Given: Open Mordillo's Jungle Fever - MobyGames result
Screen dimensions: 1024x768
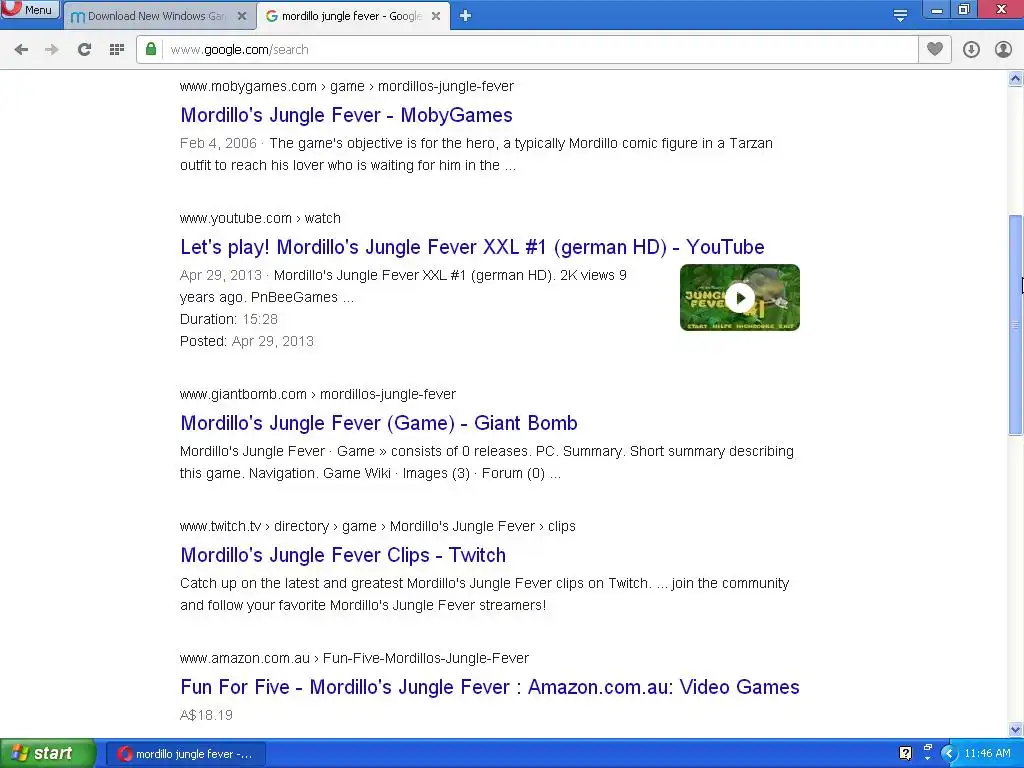Looking at the screenshot, I should 346,115.
